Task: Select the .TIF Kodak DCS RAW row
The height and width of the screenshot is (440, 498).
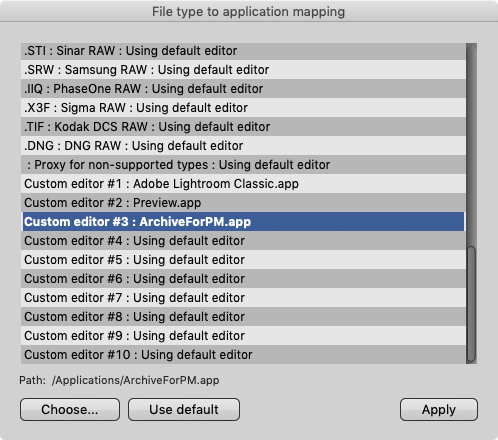Action: point(243,127)
